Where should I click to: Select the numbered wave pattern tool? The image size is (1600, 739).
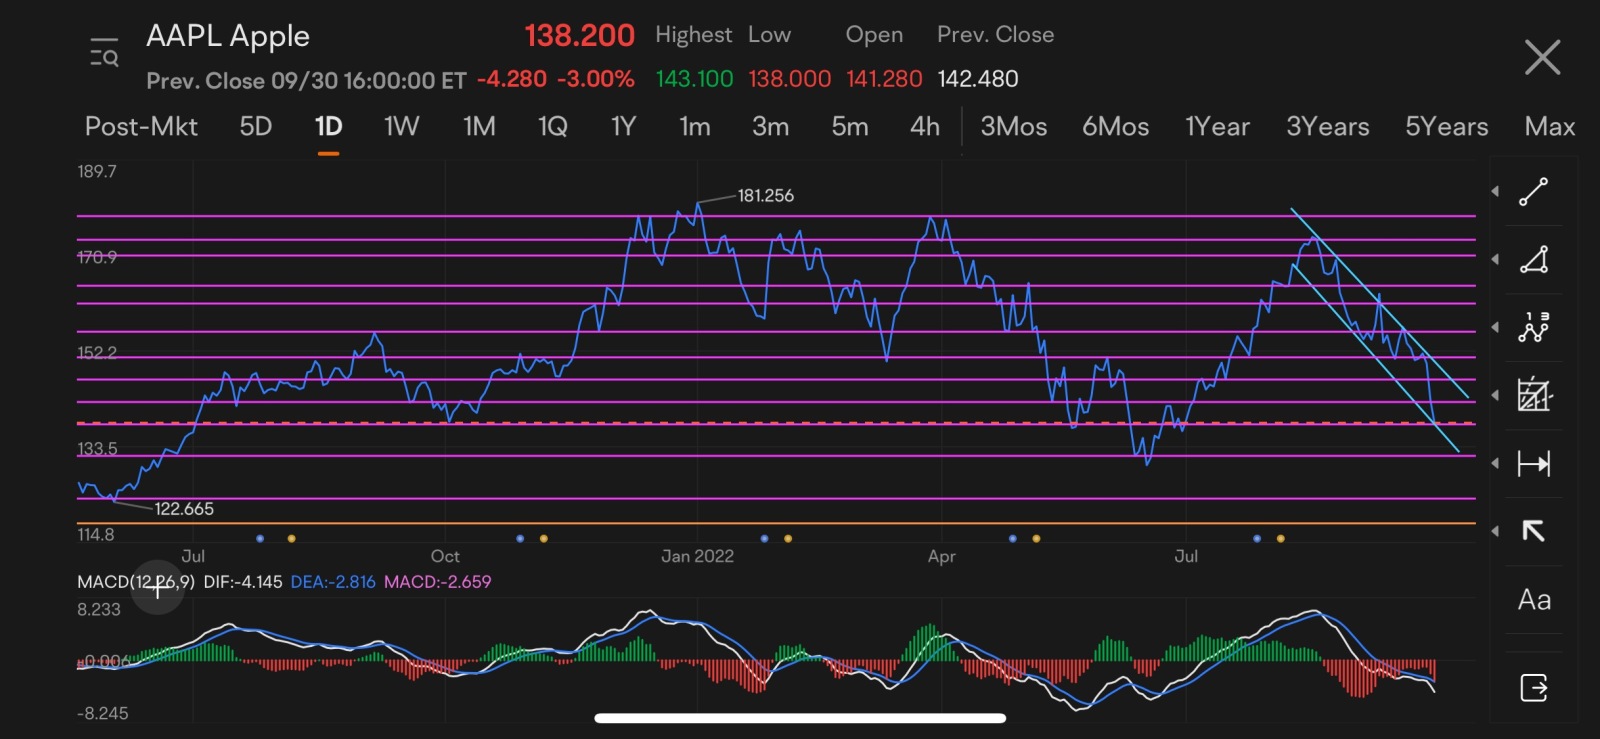point(1534,328)
